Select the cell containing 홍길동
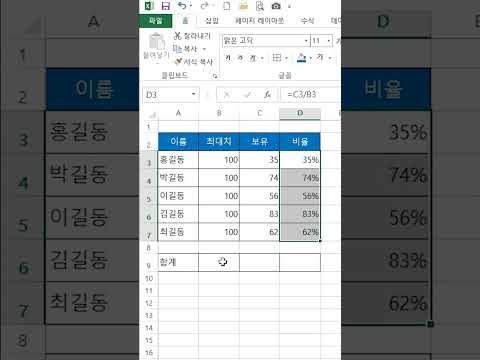 (178, 160)
